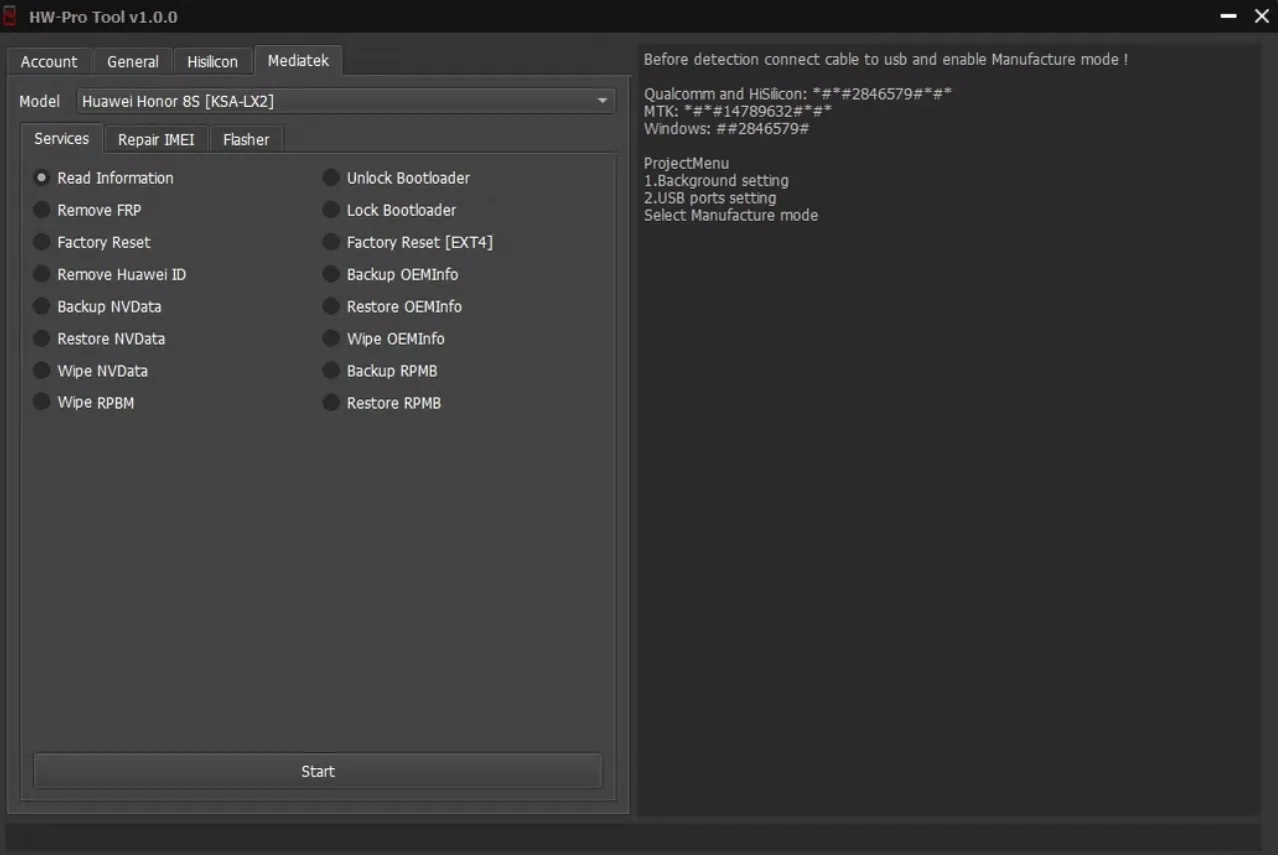This screenshot has height=855, width=1278.
Task: Click the 'Before detection connect cable' message
Action: [886, 60]
